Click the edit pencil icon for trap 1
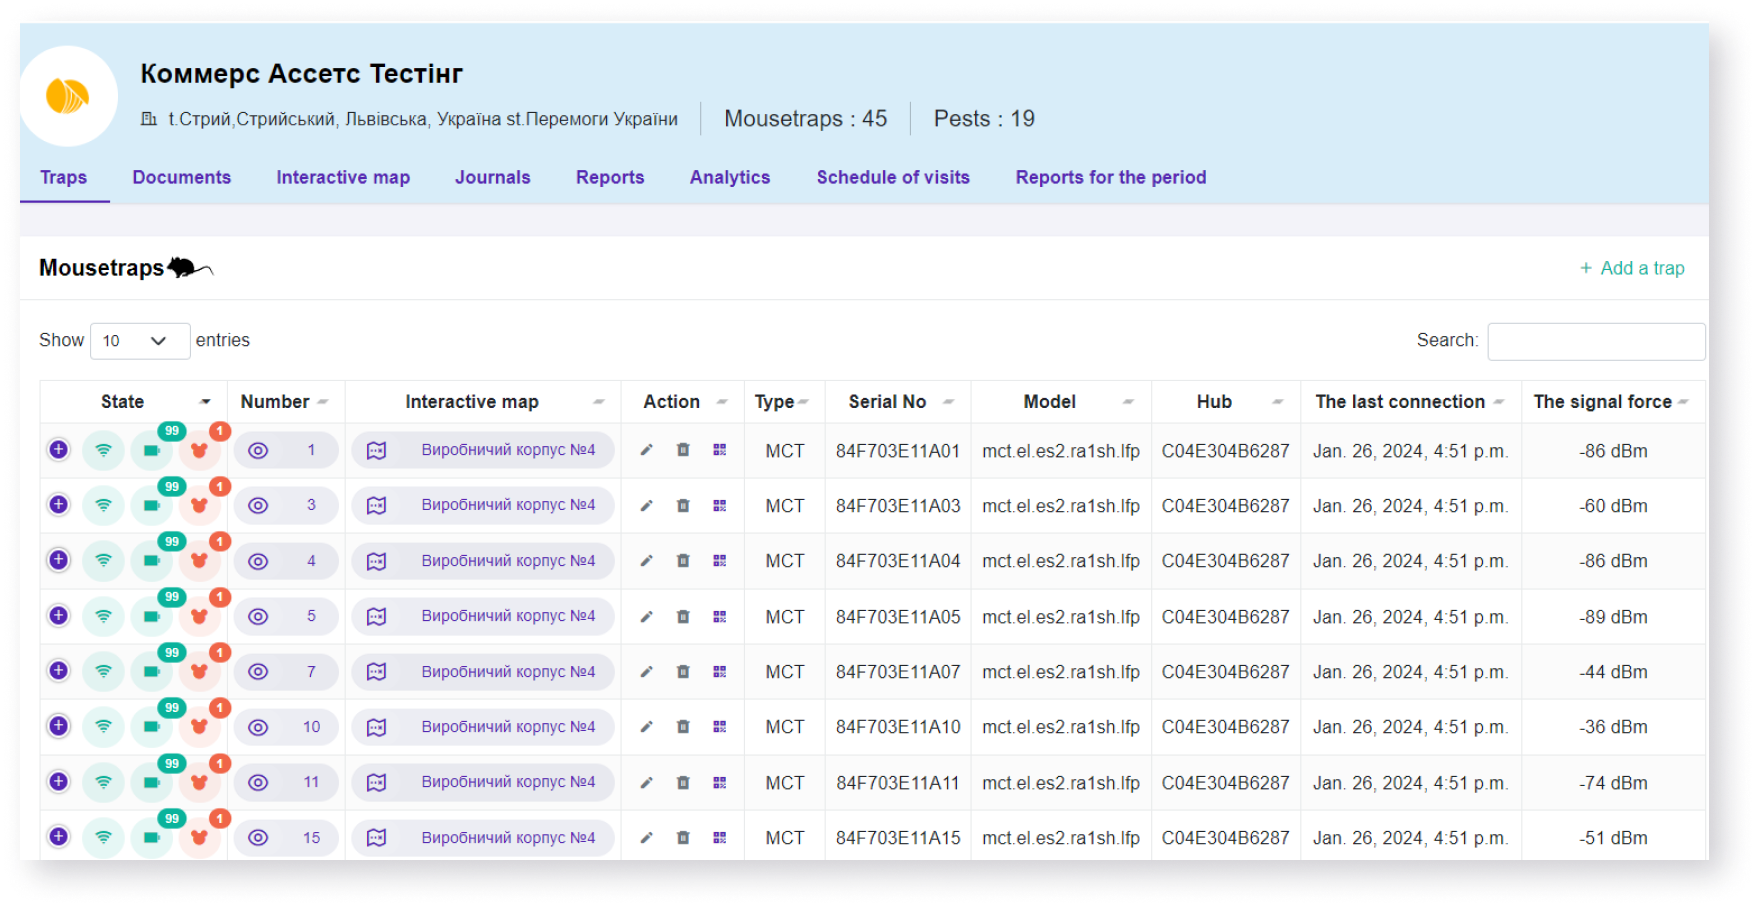Screen dimensions: 1757x907 (x=647, y=450)
